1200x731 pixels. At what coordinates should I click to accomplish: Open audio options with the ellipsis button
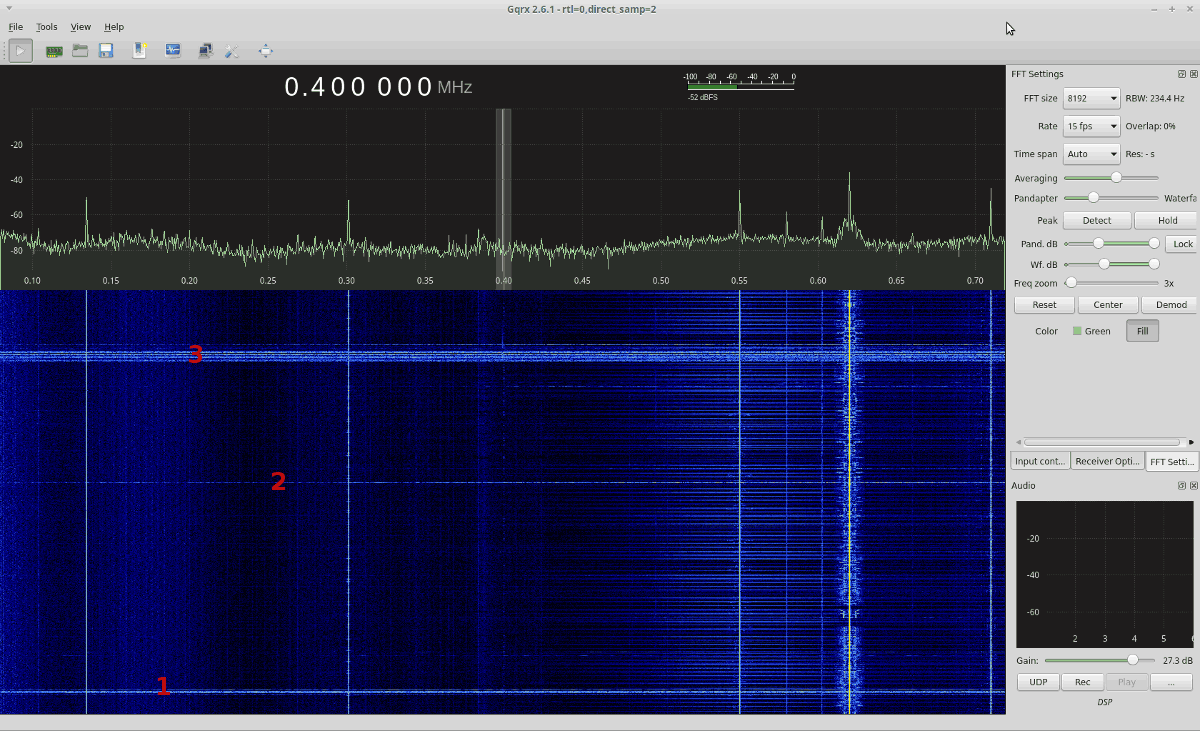[x=1170, y=682]
